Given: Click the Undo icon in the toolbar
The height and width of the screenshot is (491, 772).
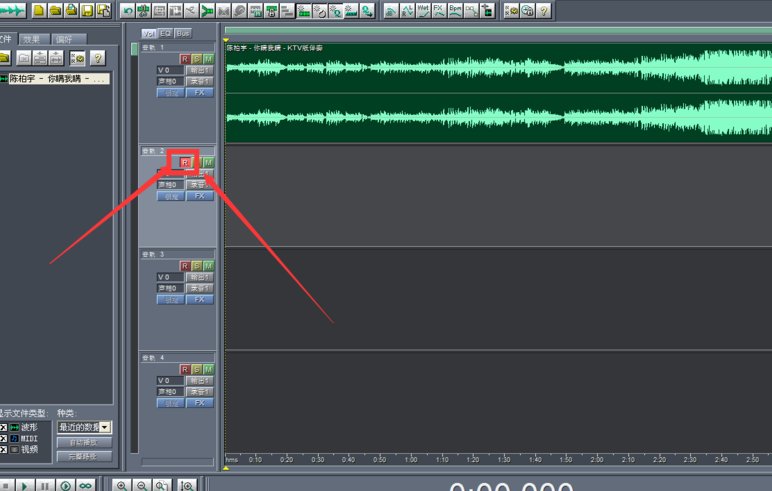Looking at the screenshot, I should [x=127, y=11].
